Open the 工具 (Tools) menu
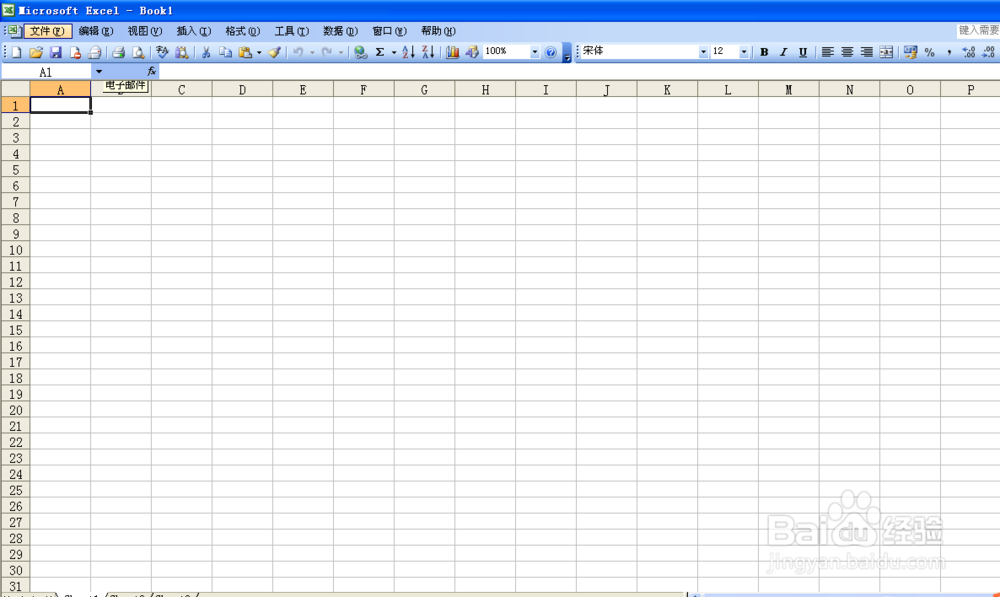This screenshot has height=597, width=1000. pyautogui.click(x=291, y=31)
